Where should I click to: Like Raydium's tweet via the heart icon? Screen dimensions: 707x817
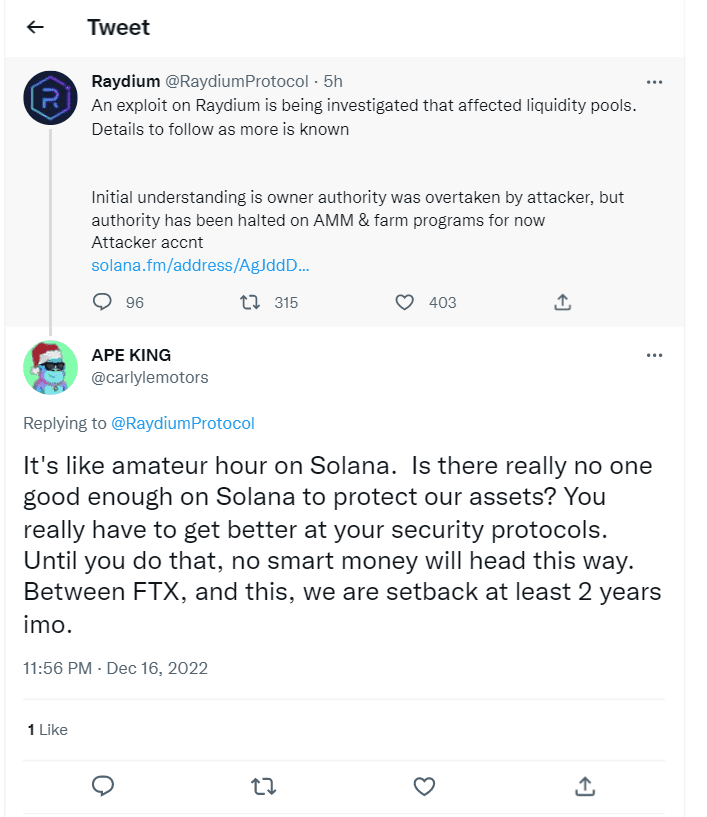pos(404,302)
